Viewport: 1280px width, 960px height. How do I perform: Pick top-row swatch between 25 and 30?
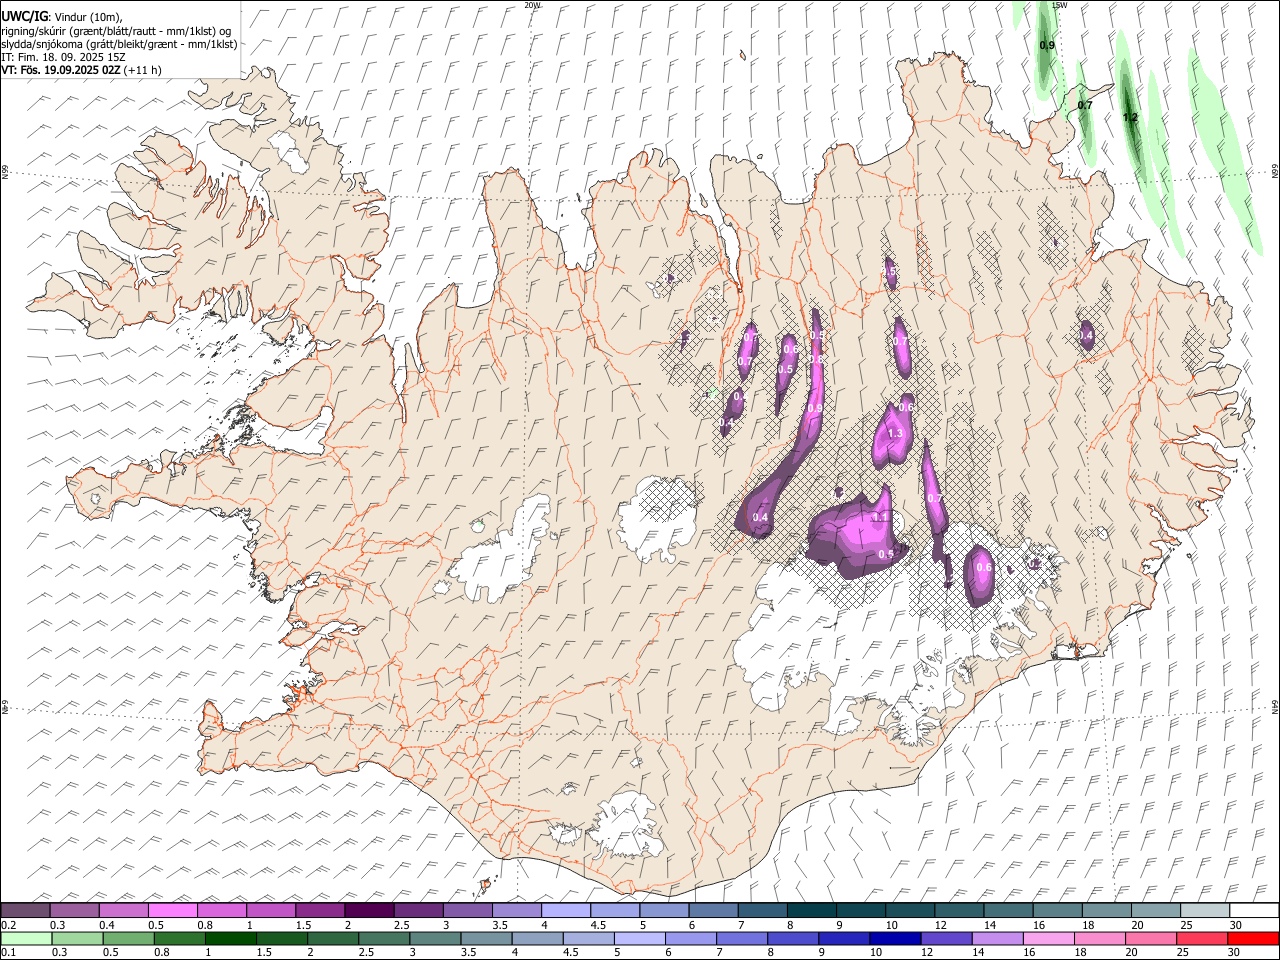tap(1204, 910)
